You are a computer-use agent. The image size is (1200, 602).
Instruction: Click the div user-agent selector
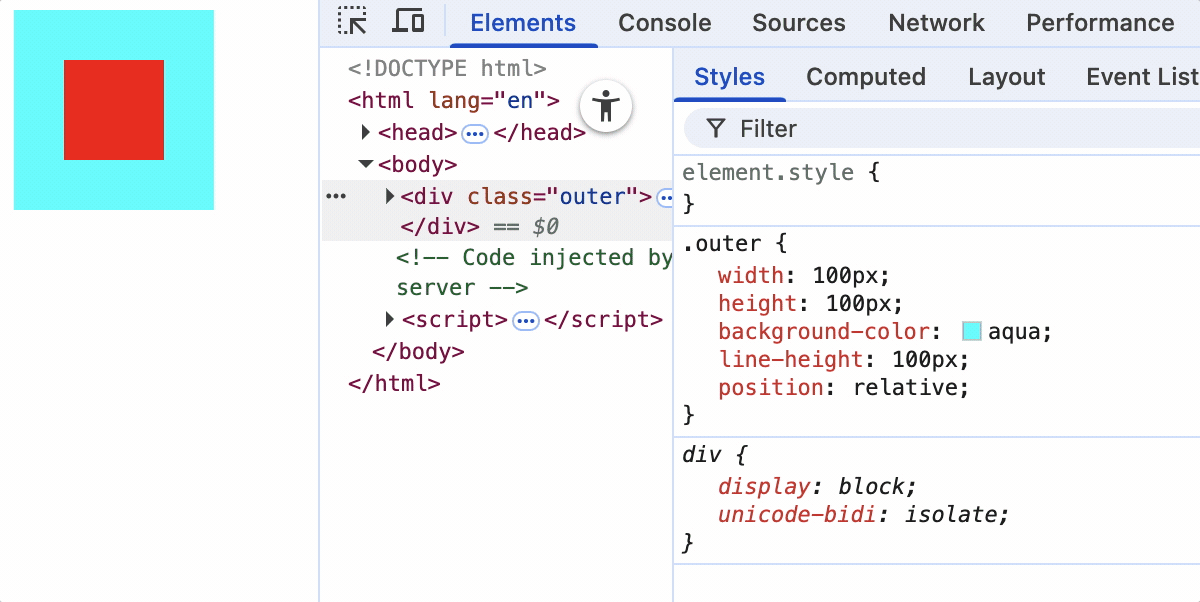[703, 455]
